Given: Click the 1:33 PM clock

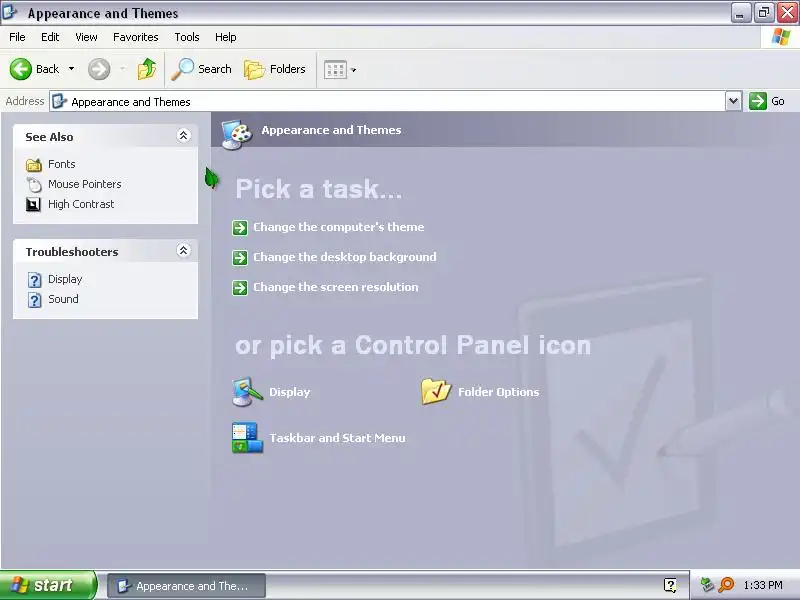Looking at the screenshot, I should (763, 585).
